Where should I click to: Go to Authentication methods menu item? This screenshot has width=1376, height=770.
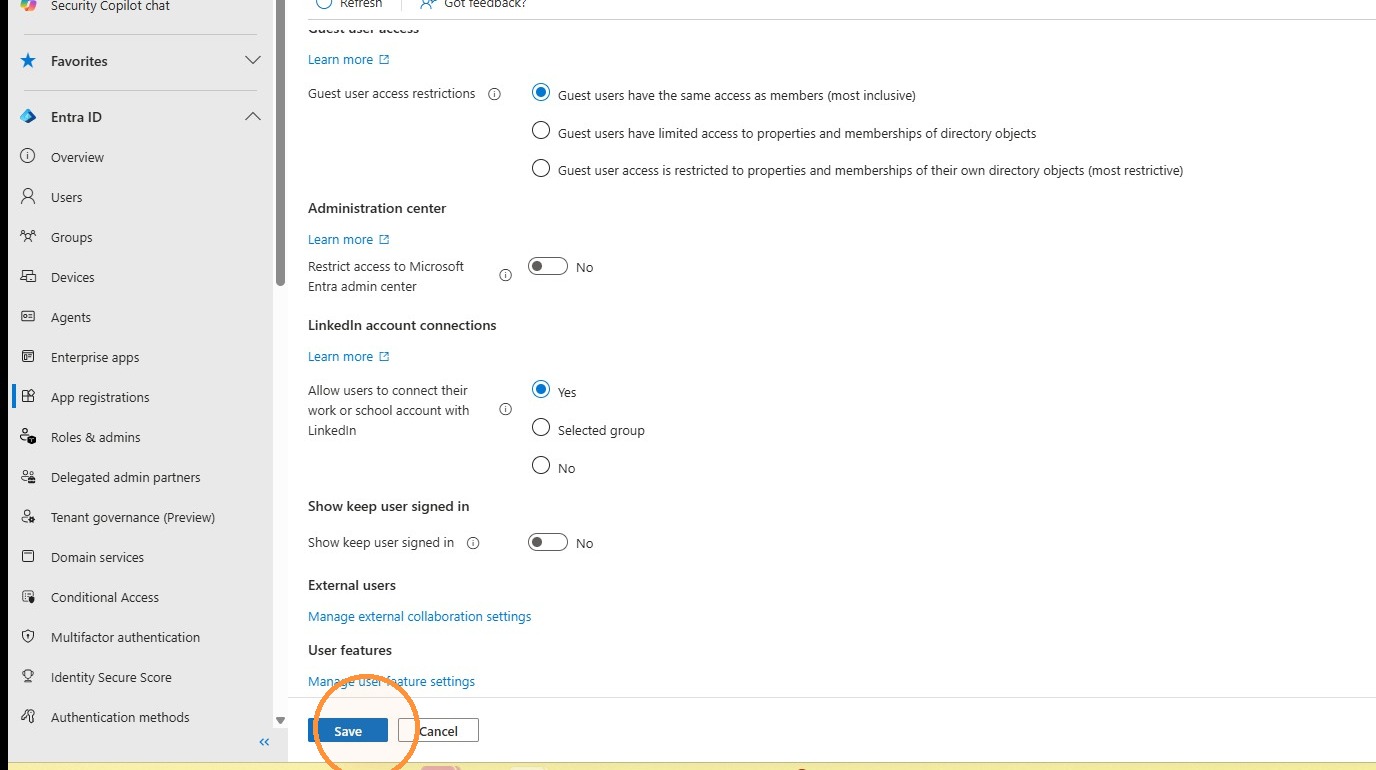[x=120, y=717]
